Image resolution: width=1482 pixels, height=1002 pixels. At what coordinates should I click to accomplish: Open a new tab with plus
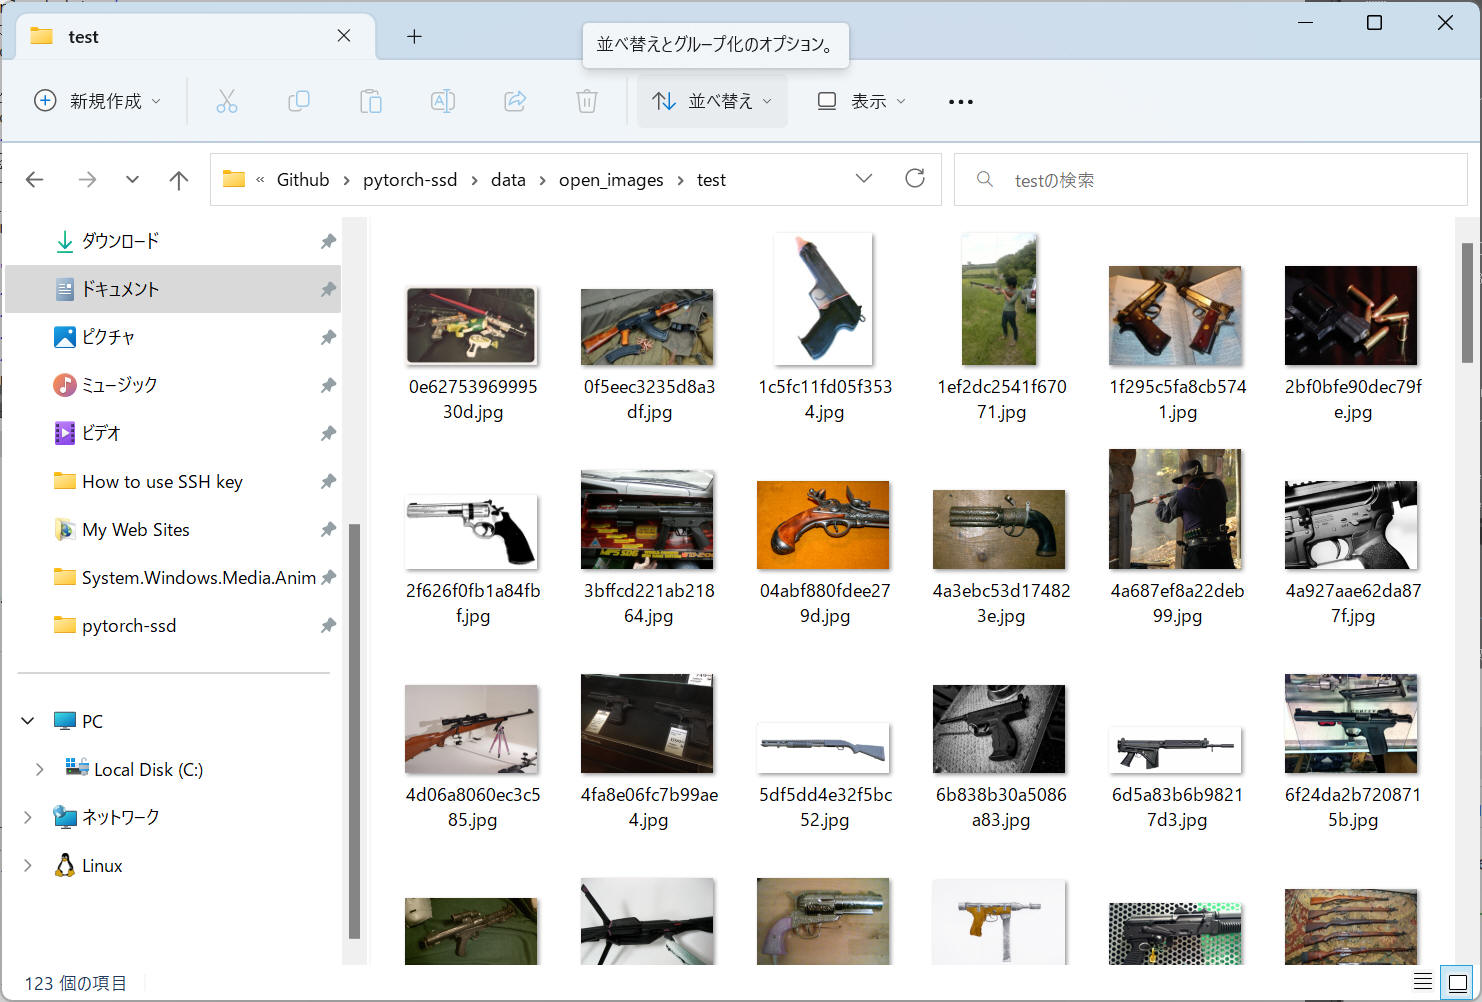(414, 37)
